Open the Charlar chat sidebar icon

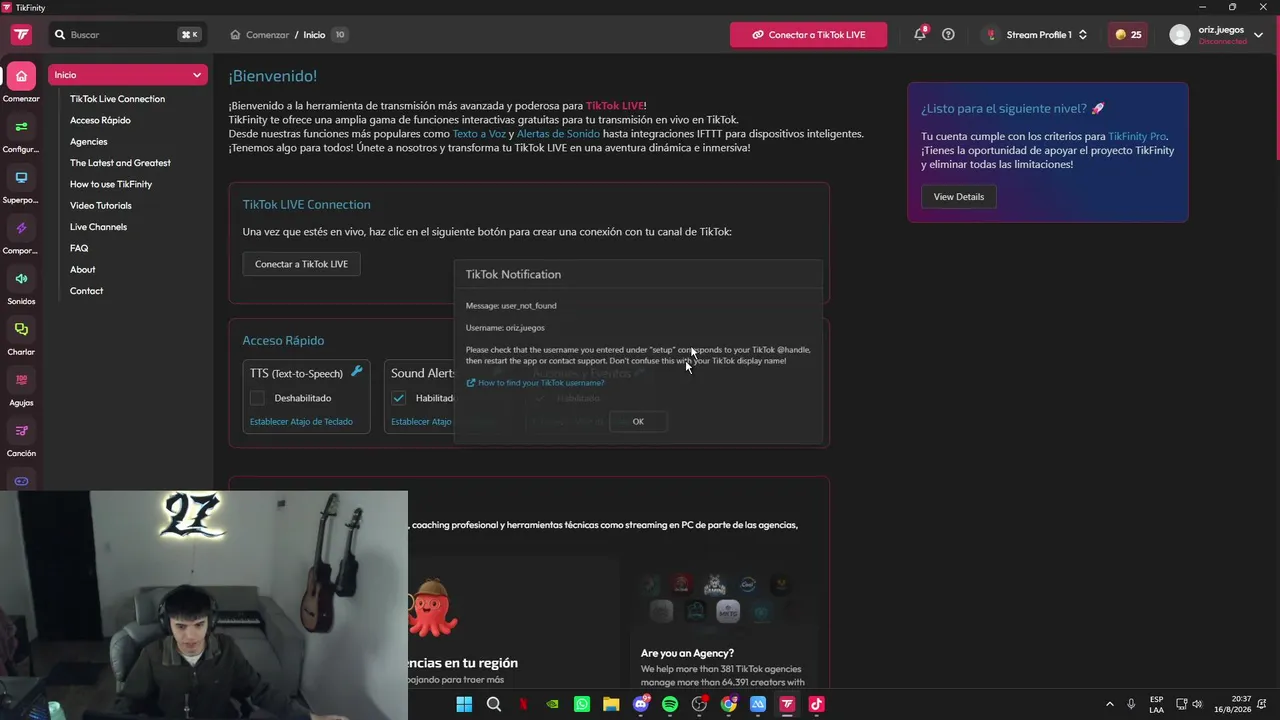(x=21, y=329)
